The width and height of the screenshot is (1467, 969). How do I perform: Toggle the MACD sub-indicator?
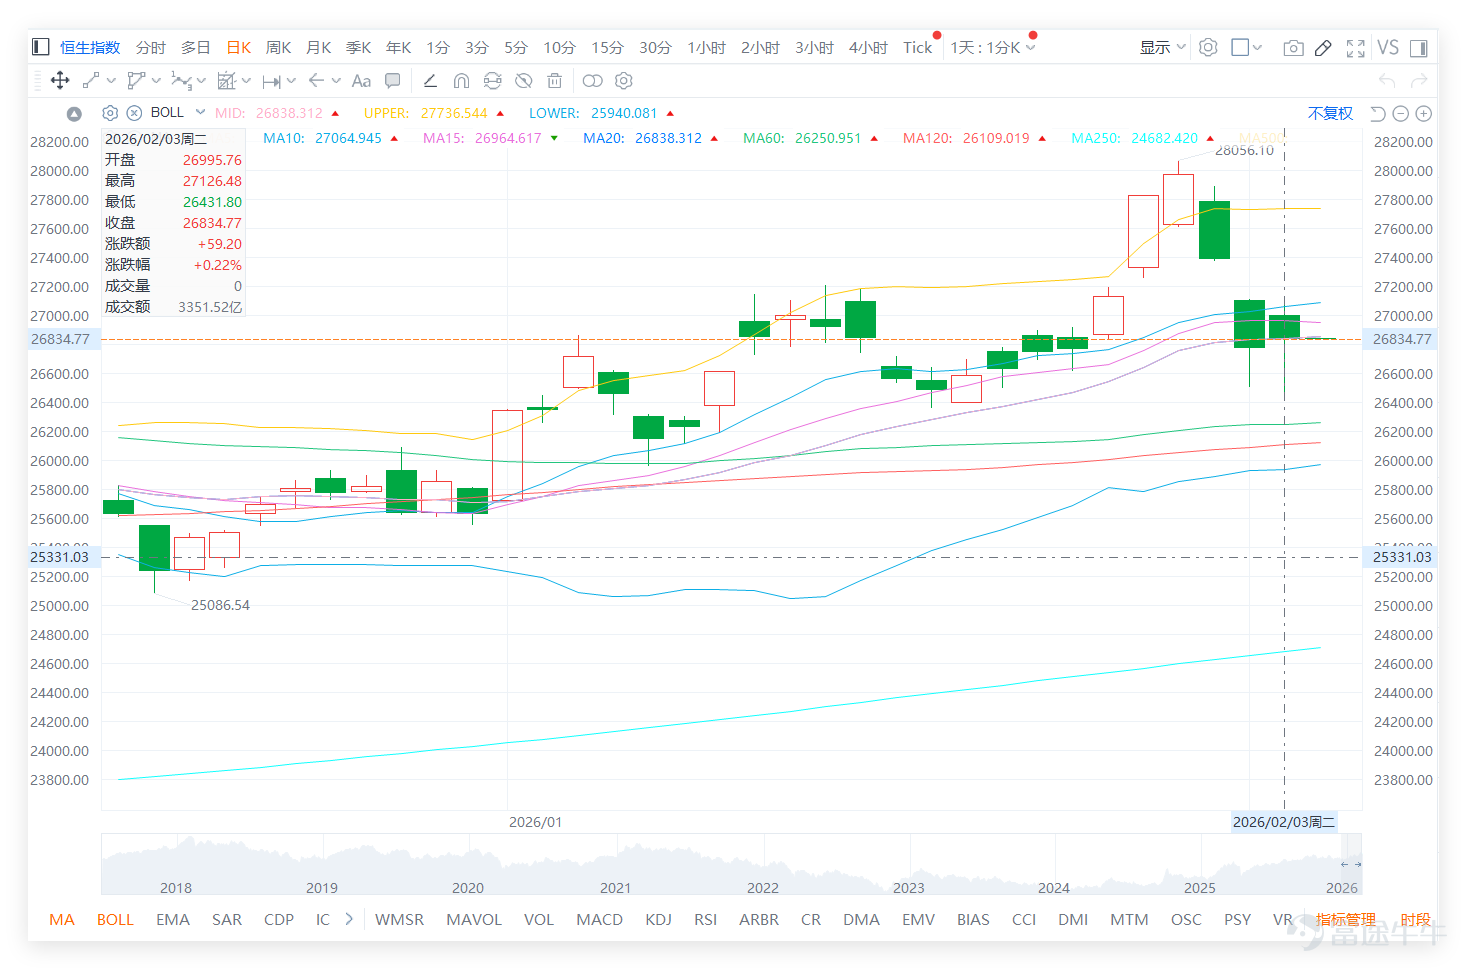point(599,919)
